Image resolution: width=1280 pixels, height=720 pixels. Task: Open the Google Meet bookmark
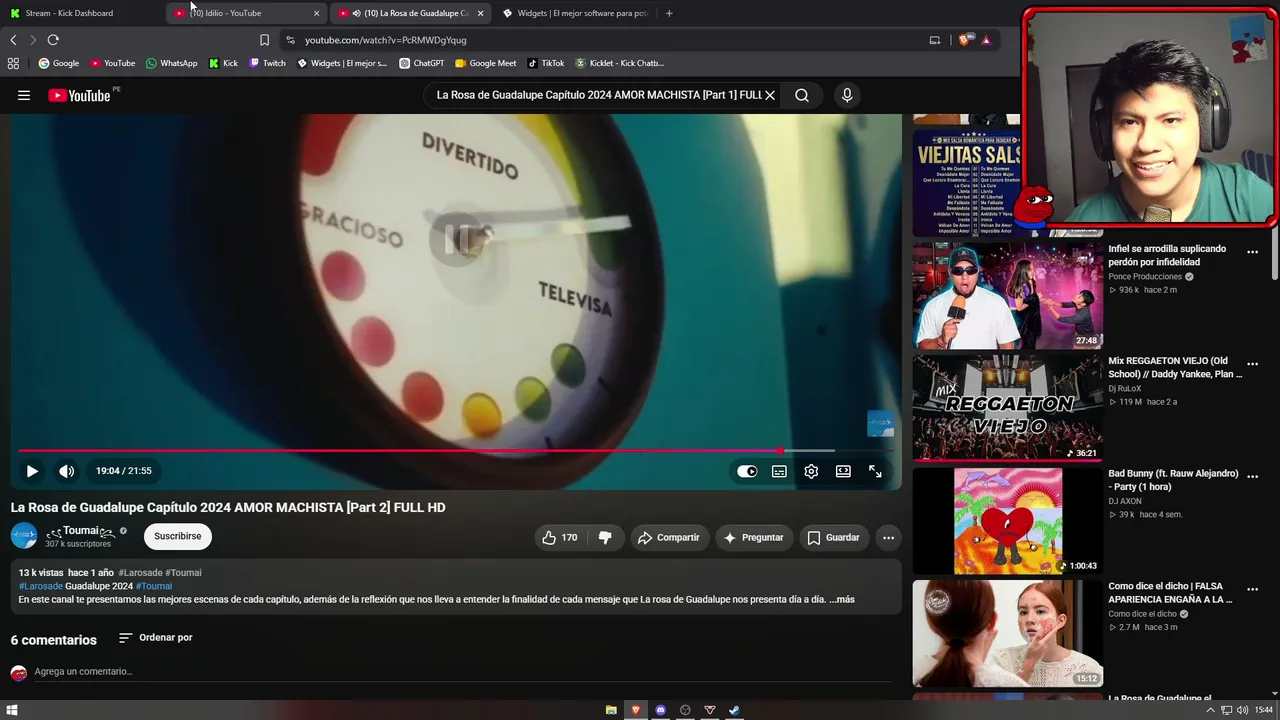486,63
